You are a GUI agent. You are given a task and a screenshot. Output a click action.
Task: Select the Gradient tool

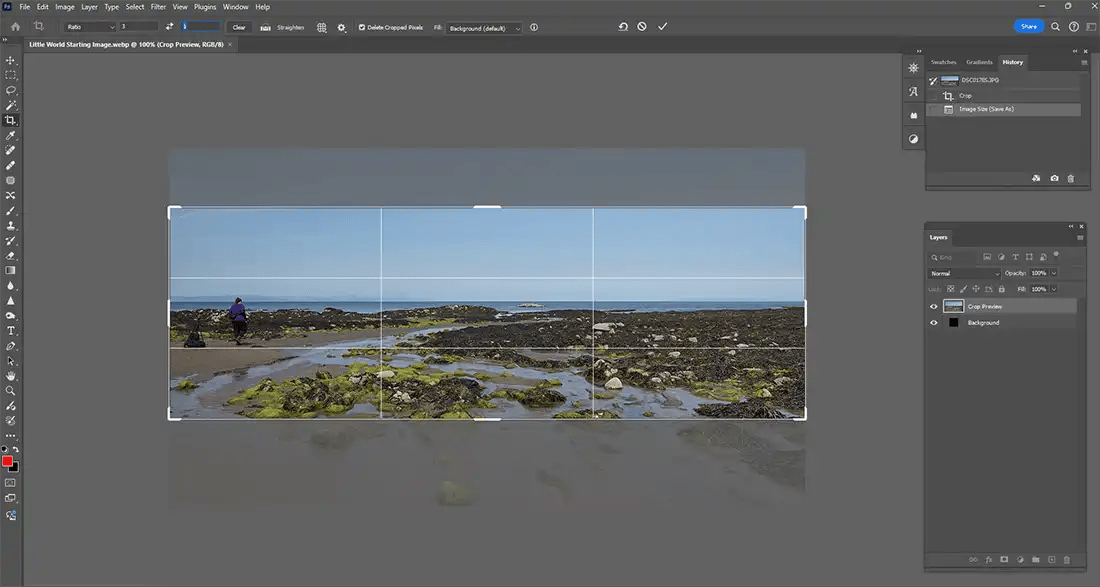pyautogui.click(x=11, y=271)
